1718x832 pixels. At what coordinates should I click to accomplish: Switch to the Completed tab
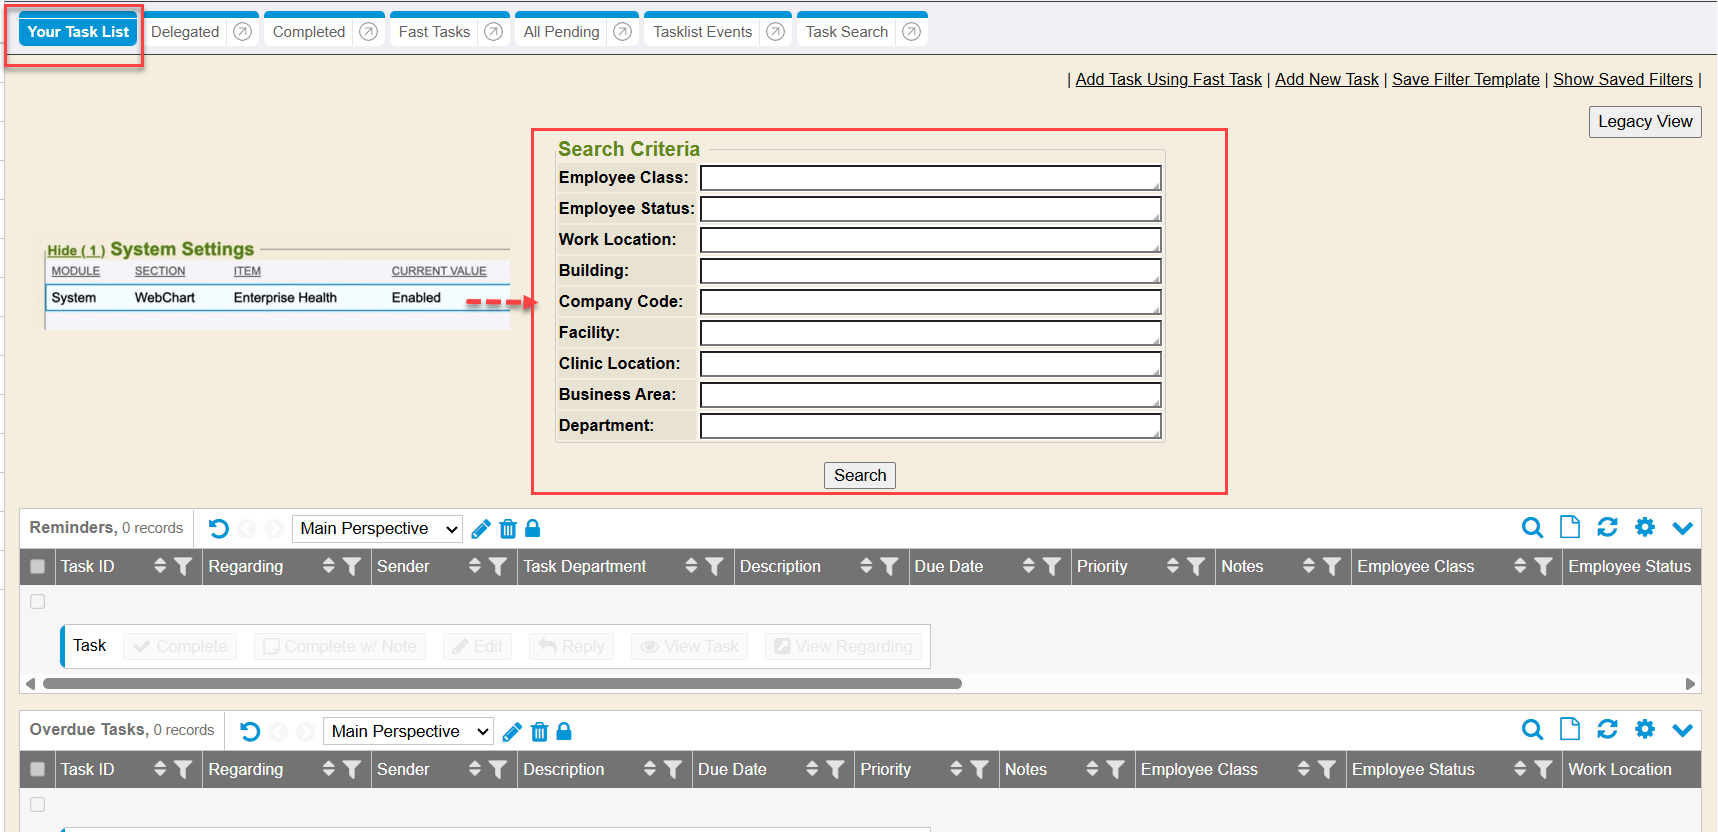308,32
